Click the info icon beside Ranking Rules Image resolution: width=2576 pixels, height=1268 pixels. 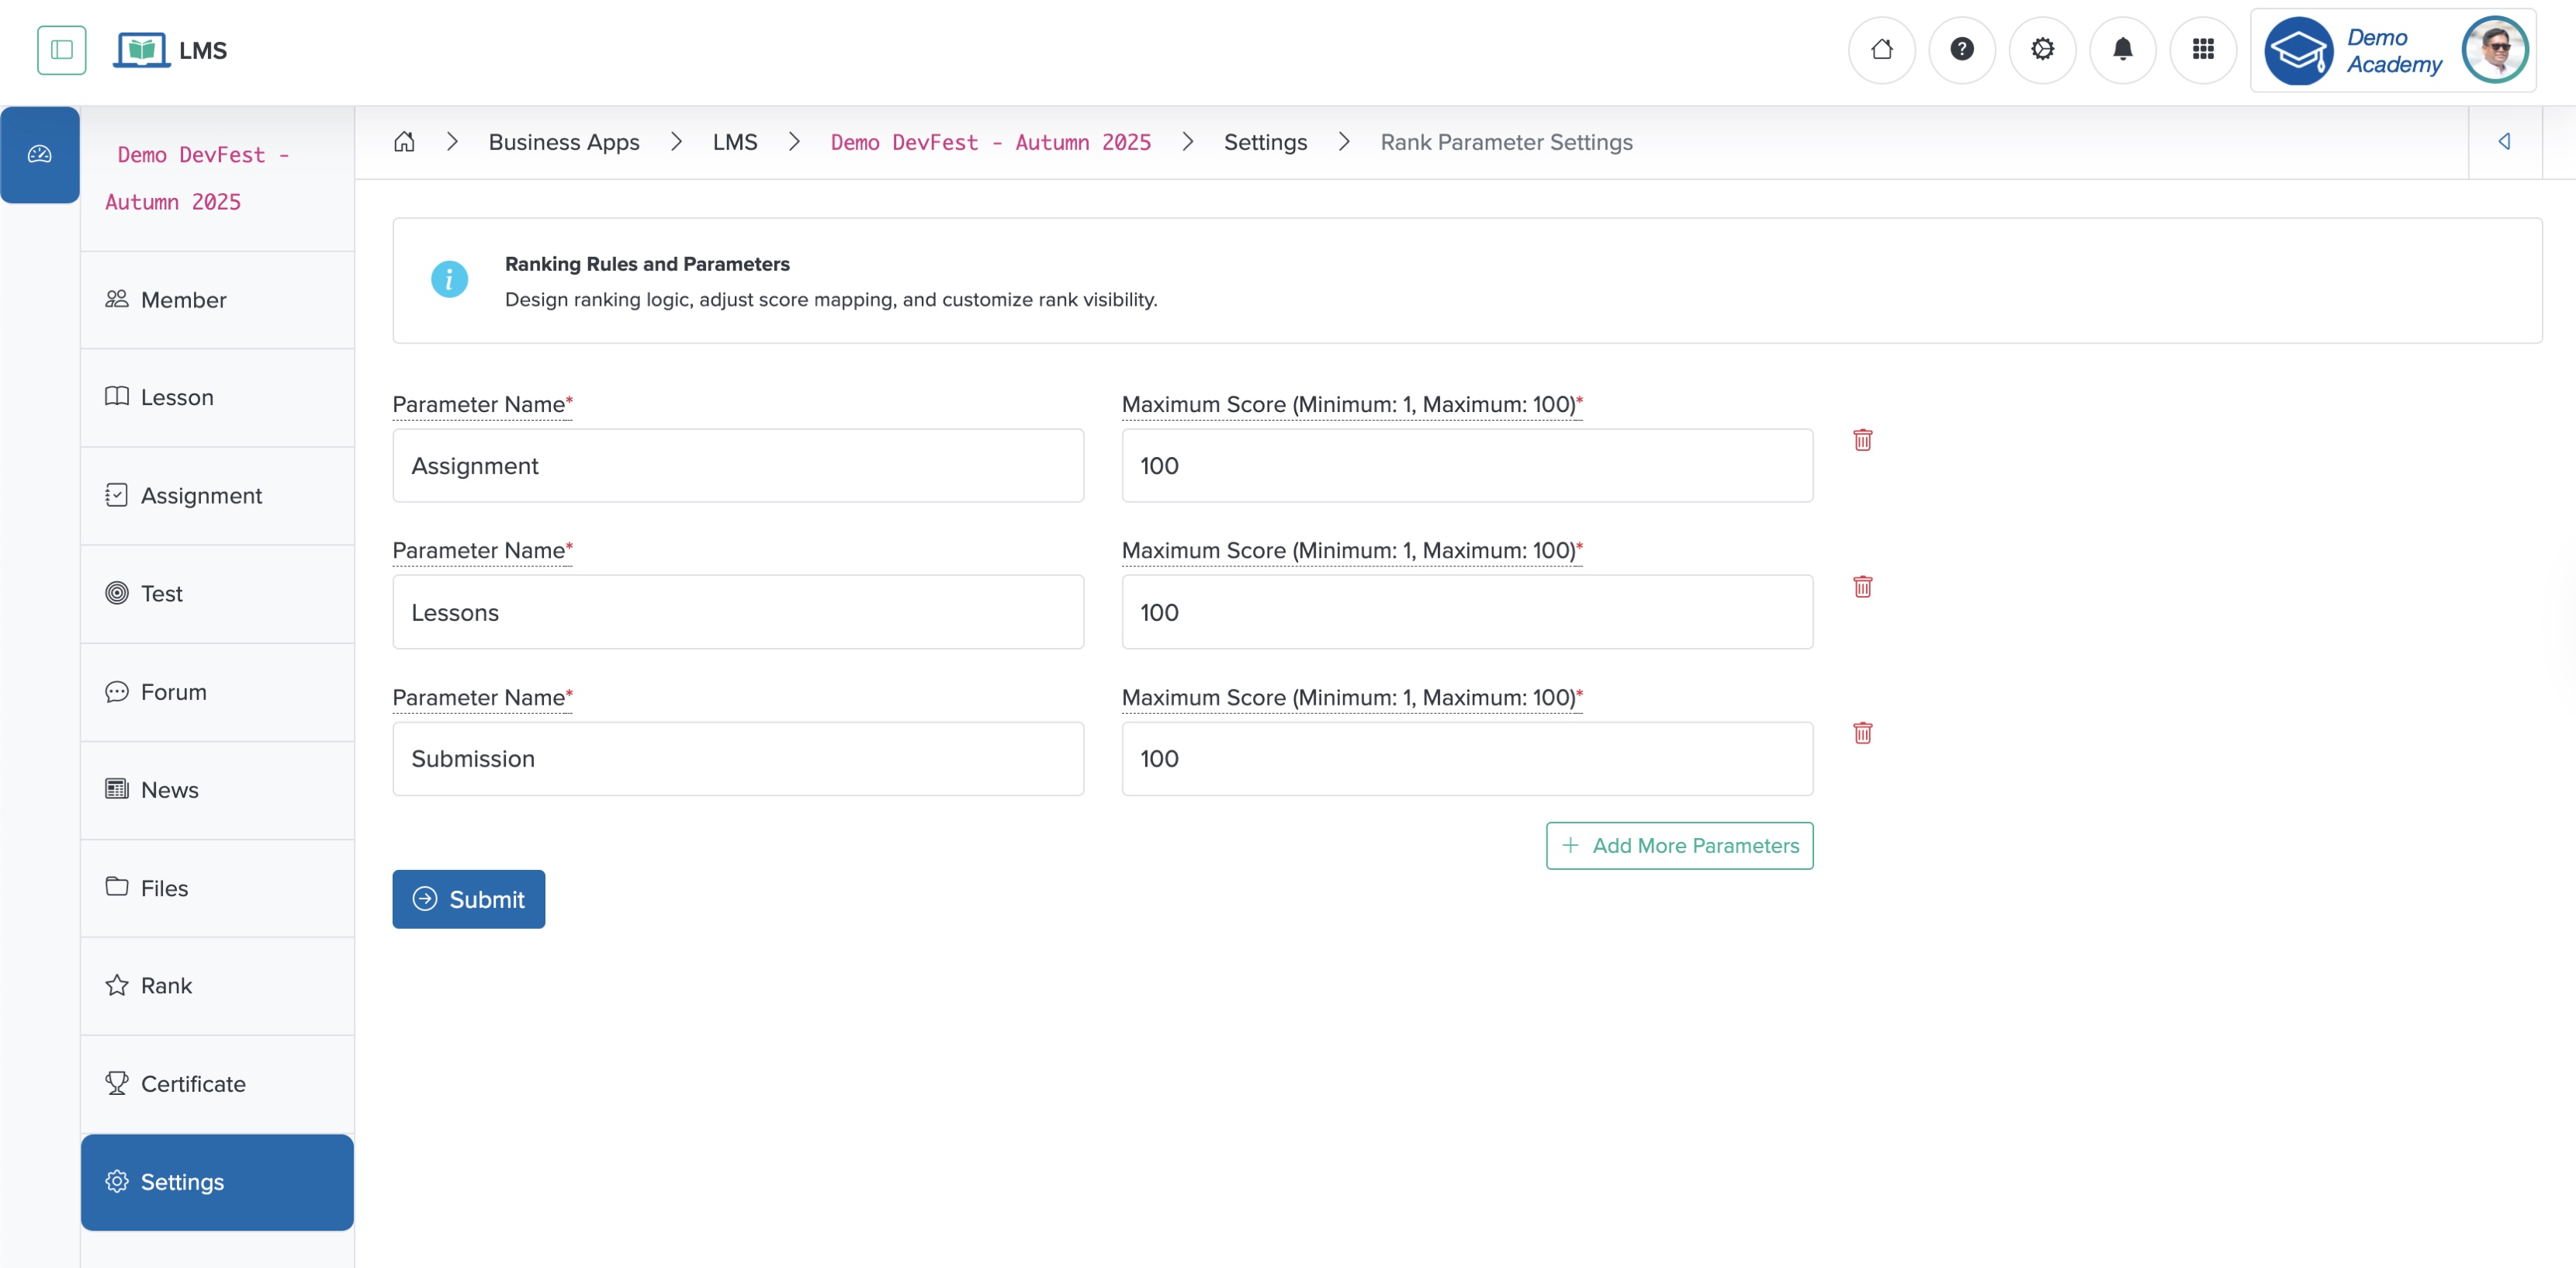pyautogui.click(x=449, y=279)
